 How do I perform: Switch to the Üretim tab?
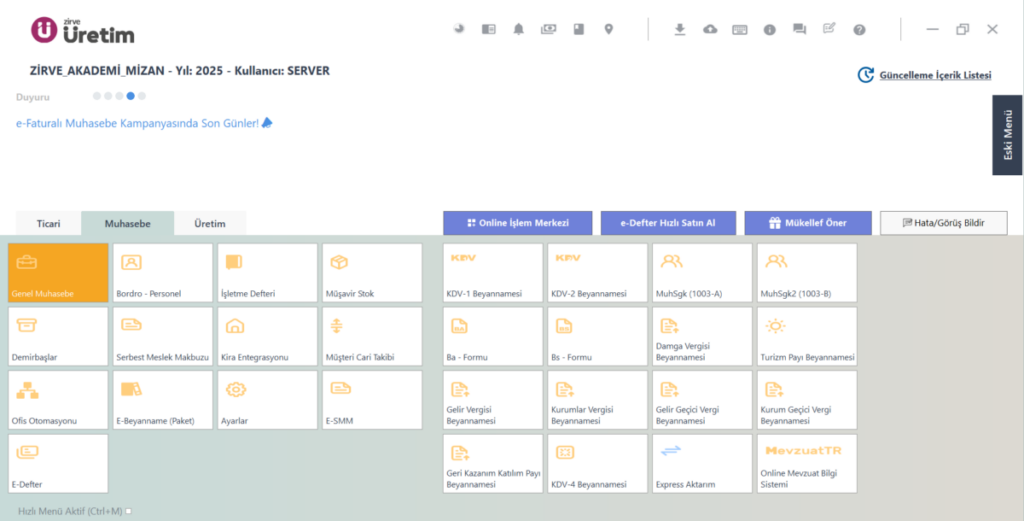(x=210, y=223)
